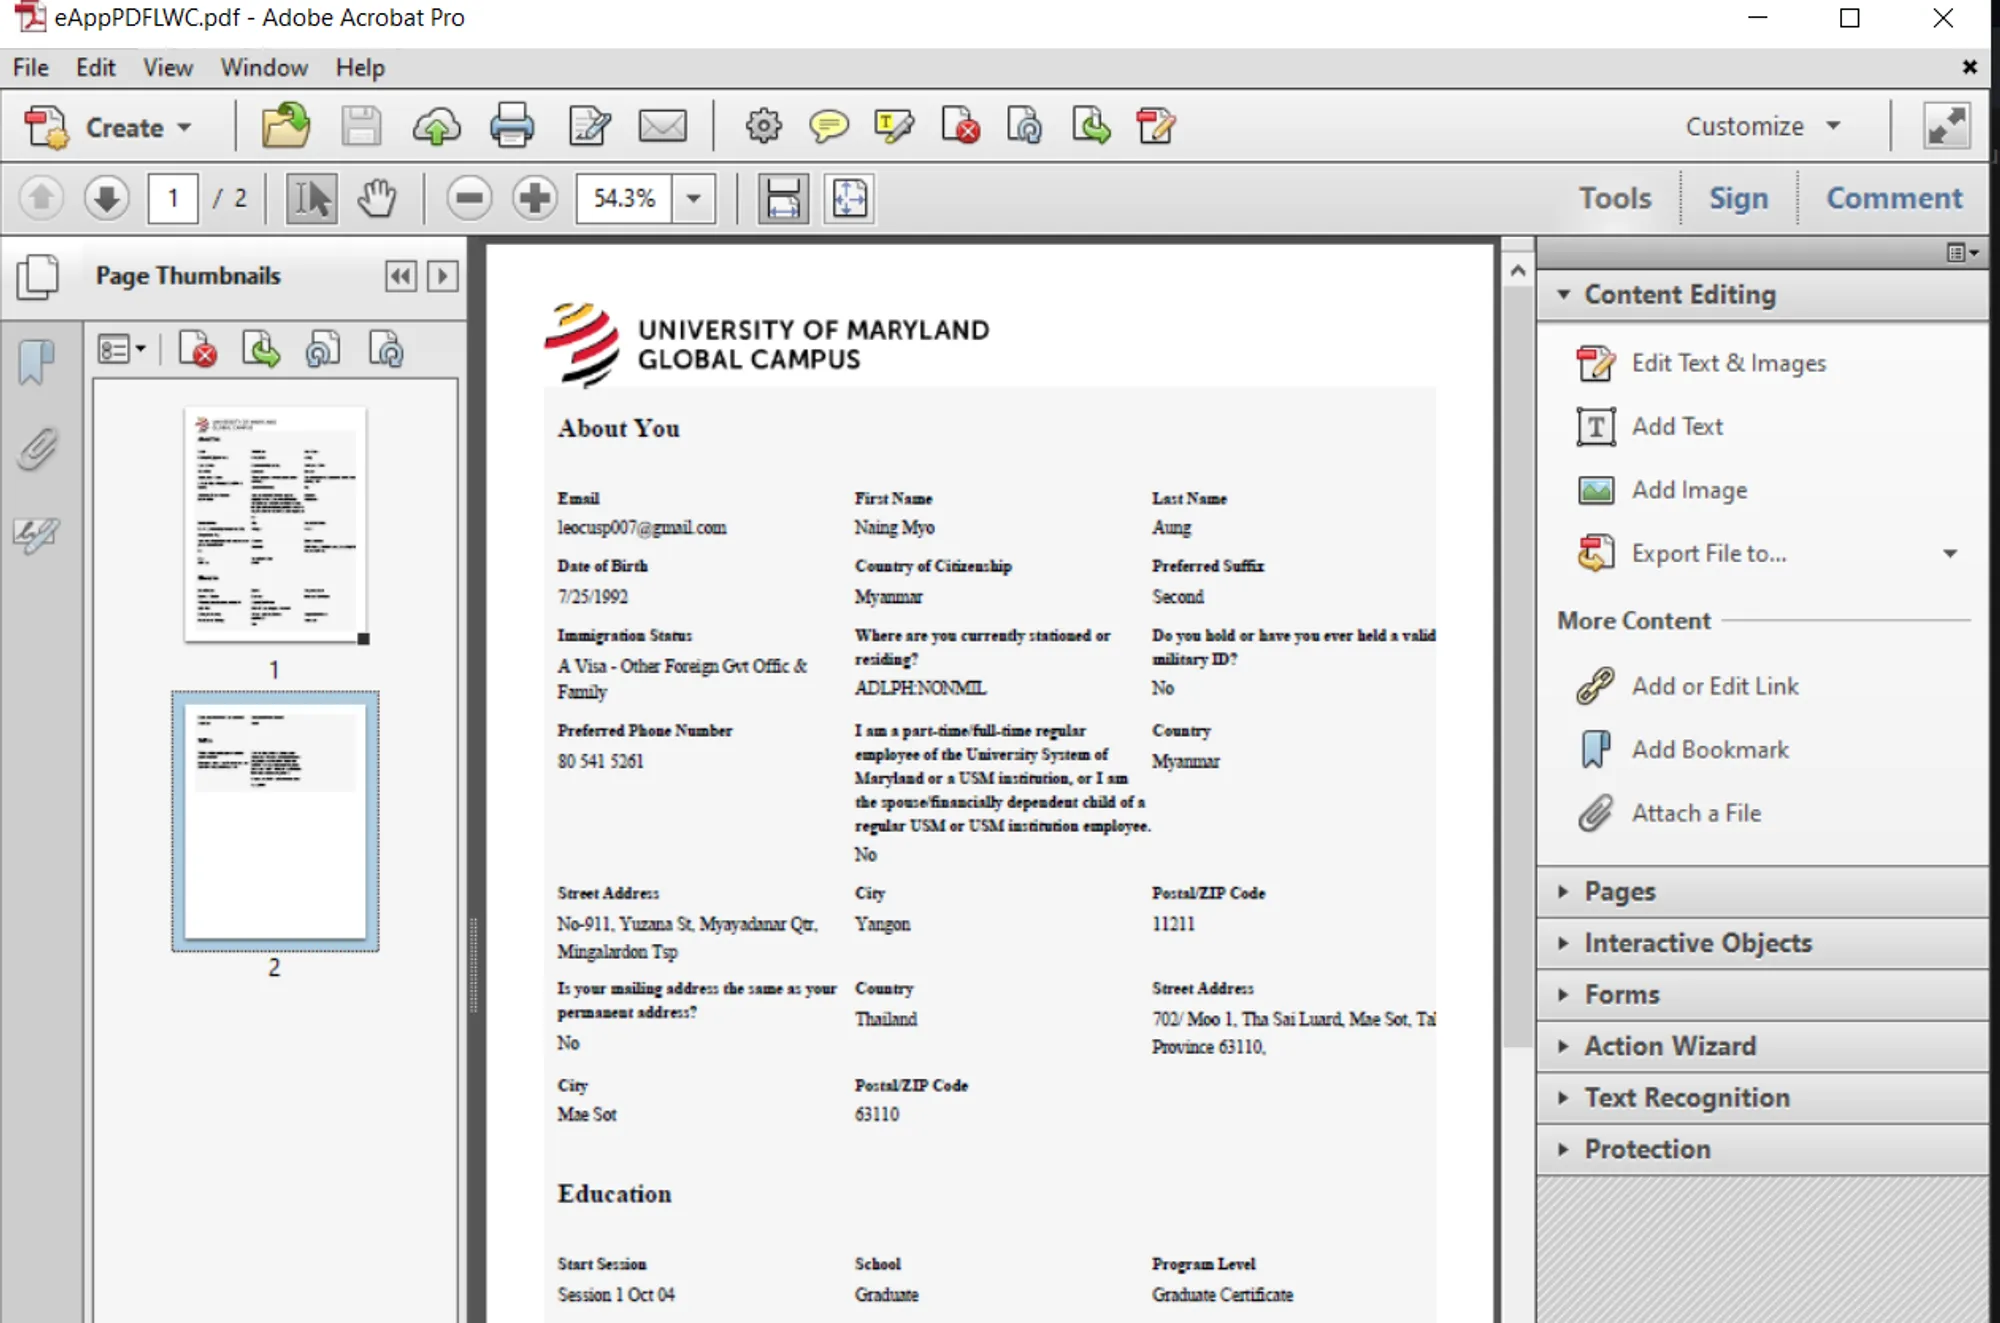This screenshot has height=1323, width=2000.
Task: Delete selected page in thumbnails panel
Action: tap(198, 349)
